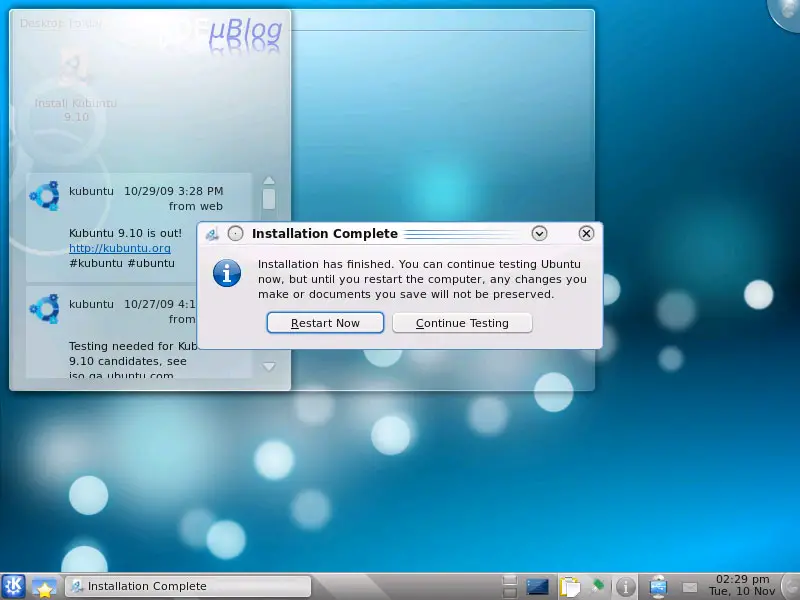Click the "10/29/09 3:28 PM" timestamp

point(173,191)
